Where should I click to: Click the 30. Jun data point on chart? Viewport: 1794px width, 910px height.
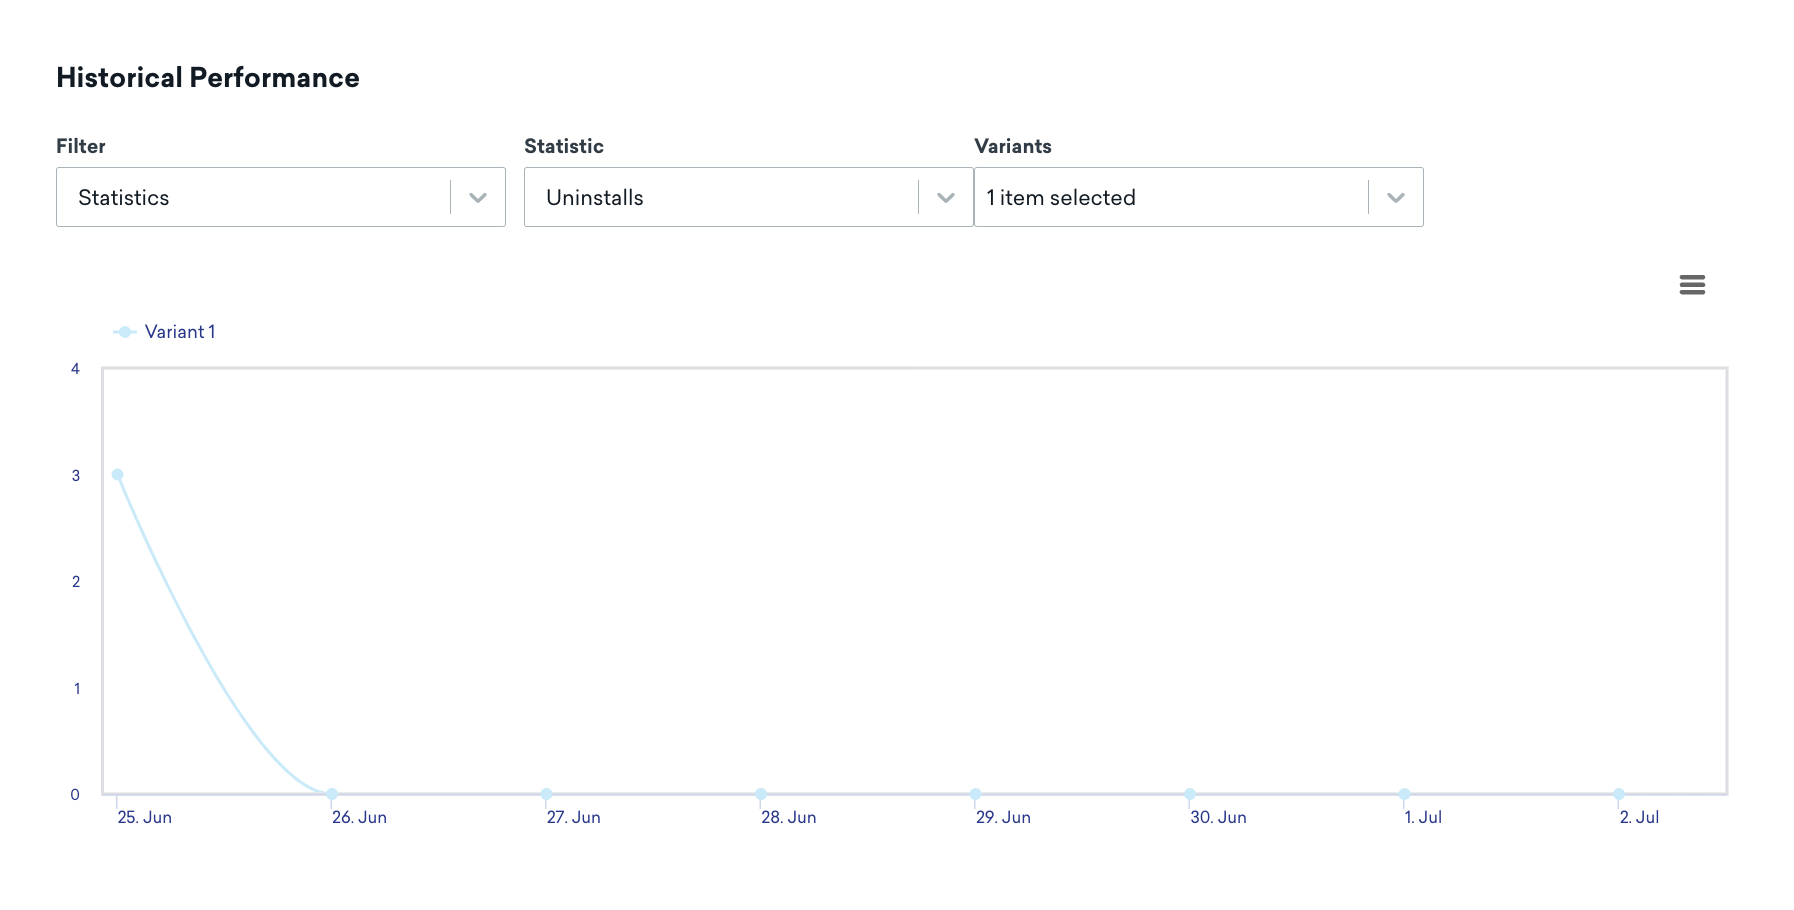tap(1190, 794)
